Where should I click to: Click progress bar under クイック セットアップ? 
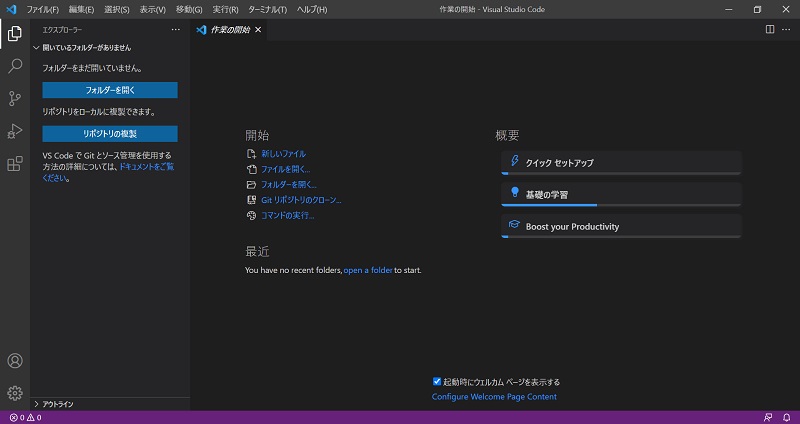(621, 173)
